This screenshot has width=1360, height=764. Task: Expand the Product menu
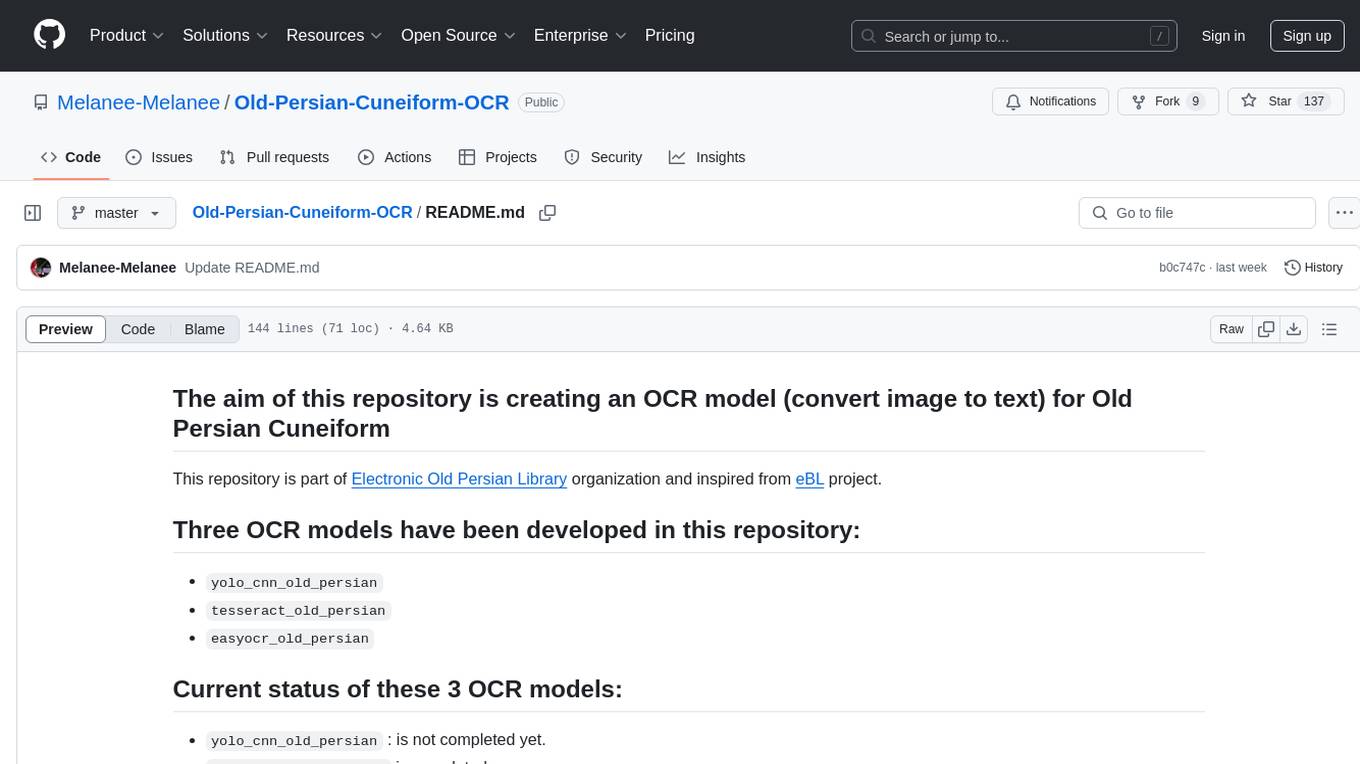[x=127, y=35]
